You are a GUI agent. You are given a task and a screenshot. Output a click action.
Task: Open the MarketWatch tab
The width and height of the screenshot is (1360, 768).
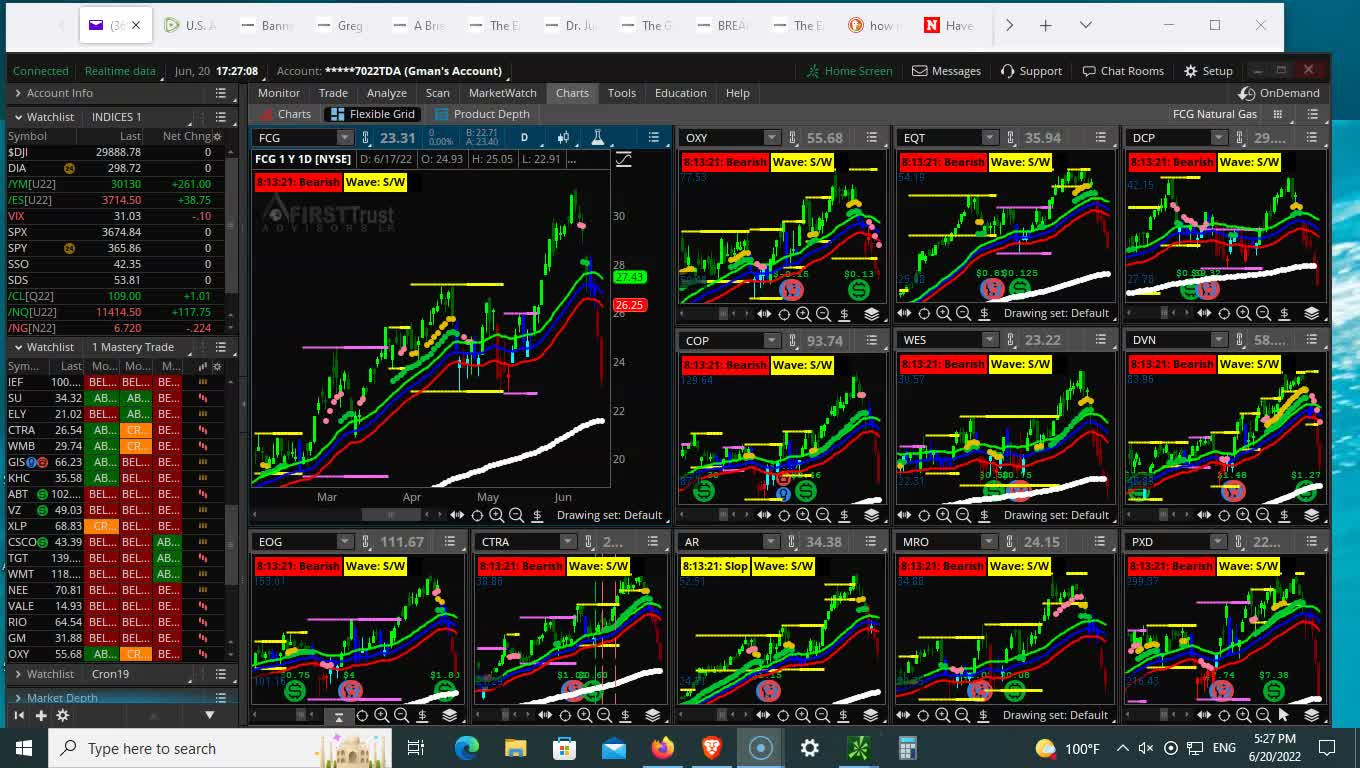click(503, 93)
